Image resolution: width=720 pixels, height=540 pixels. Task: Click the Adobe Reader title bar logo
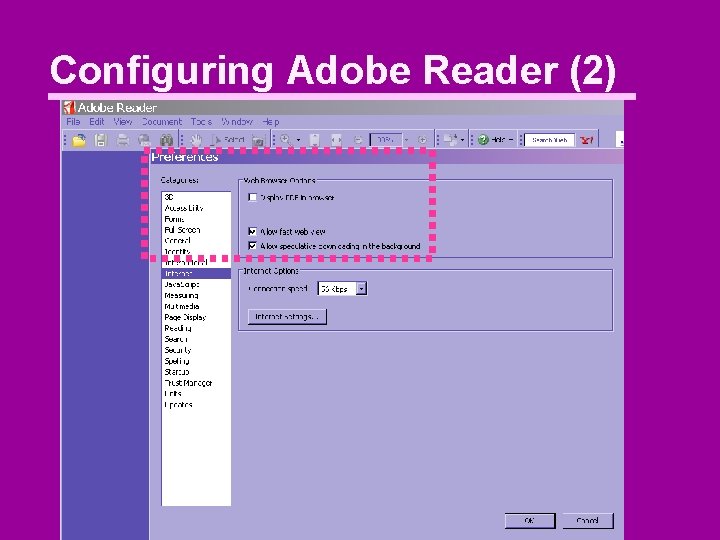click(69, 107)
